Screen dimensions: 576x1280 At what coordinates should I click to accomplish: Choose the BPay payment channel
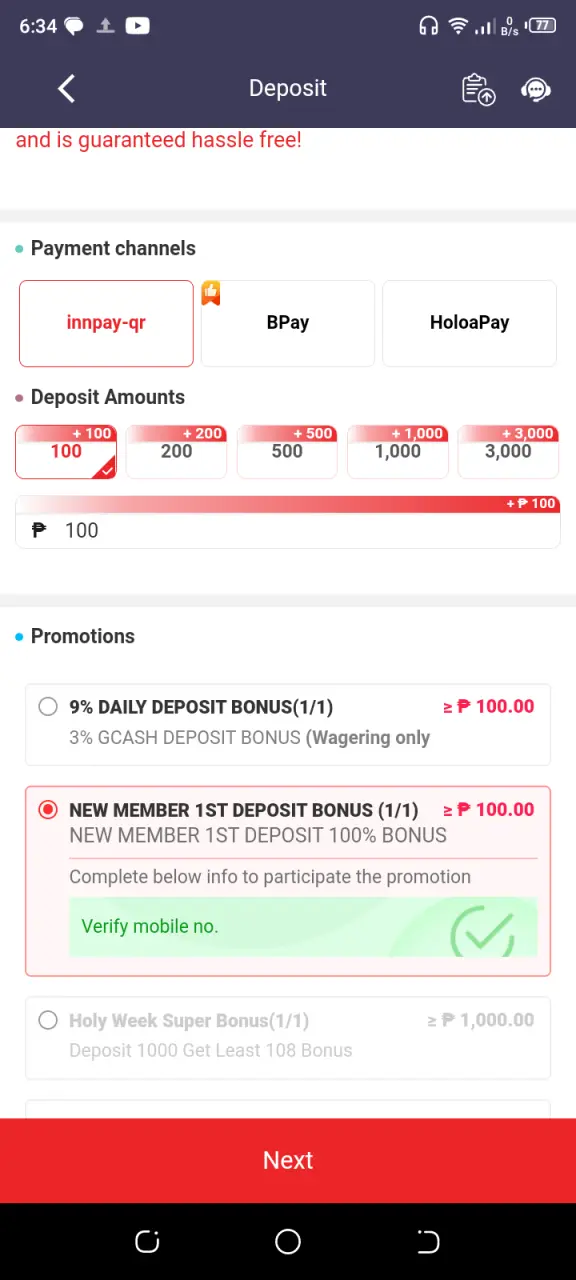coord(288,323)
